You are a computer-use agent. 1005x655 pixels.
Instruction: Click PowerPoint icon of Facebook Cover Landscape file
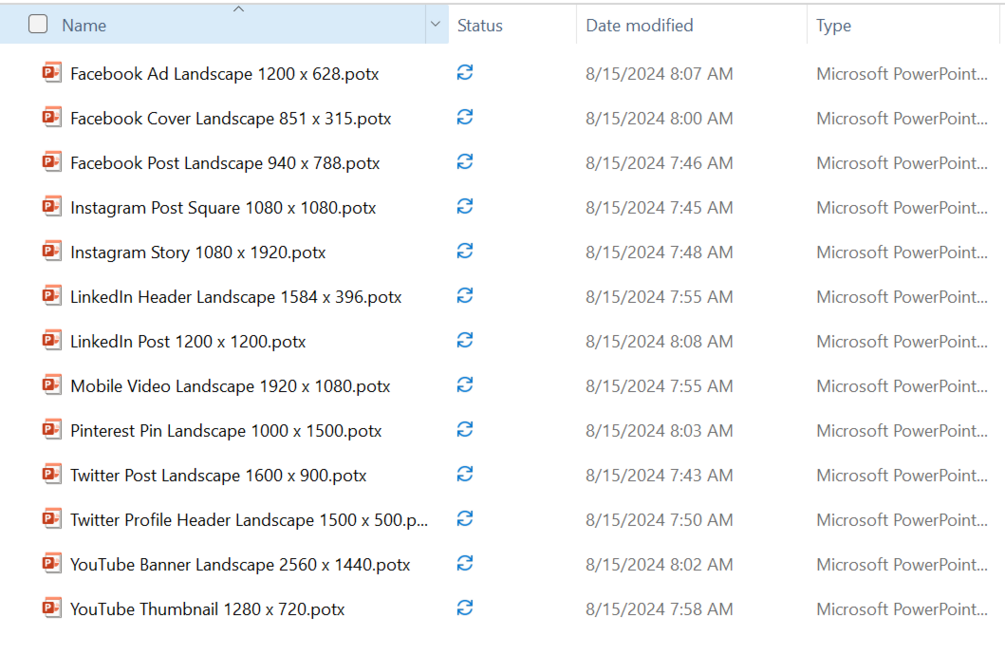pyautogui.click(x=52, y=118)
